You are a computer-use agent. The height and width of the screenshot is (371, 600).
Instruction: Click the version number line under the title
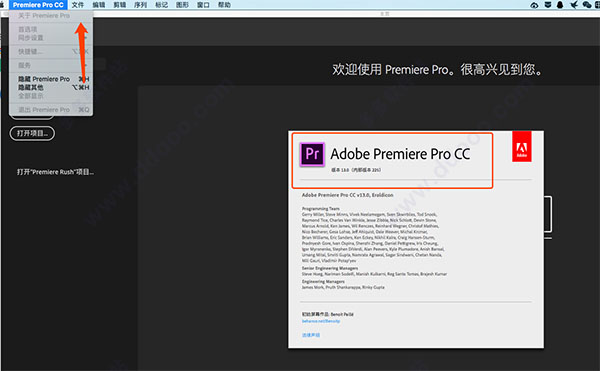pos(356,170)
